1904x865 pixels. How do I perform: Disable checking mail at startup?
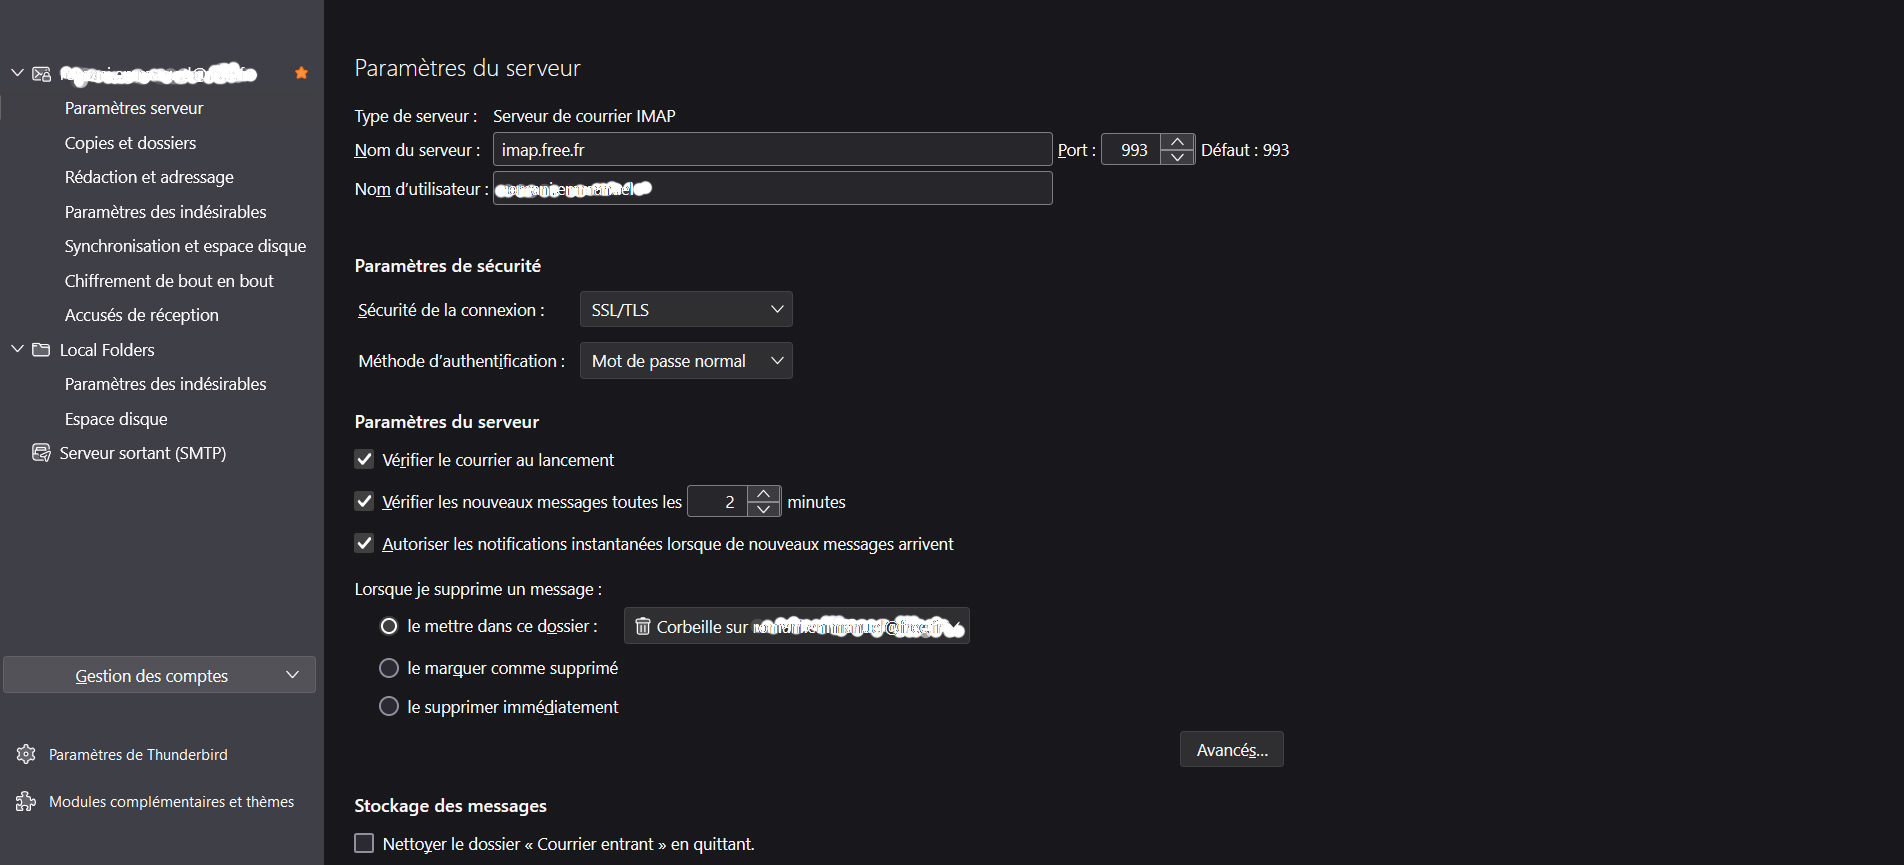(x=365, y=460)
